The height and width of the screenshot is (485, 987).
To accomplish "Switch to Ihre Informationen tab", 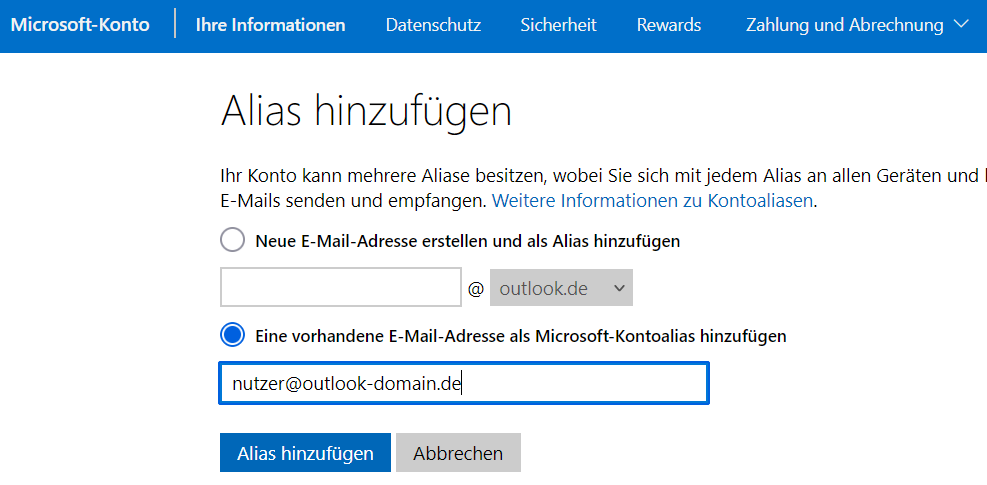I will pos(271,25).
